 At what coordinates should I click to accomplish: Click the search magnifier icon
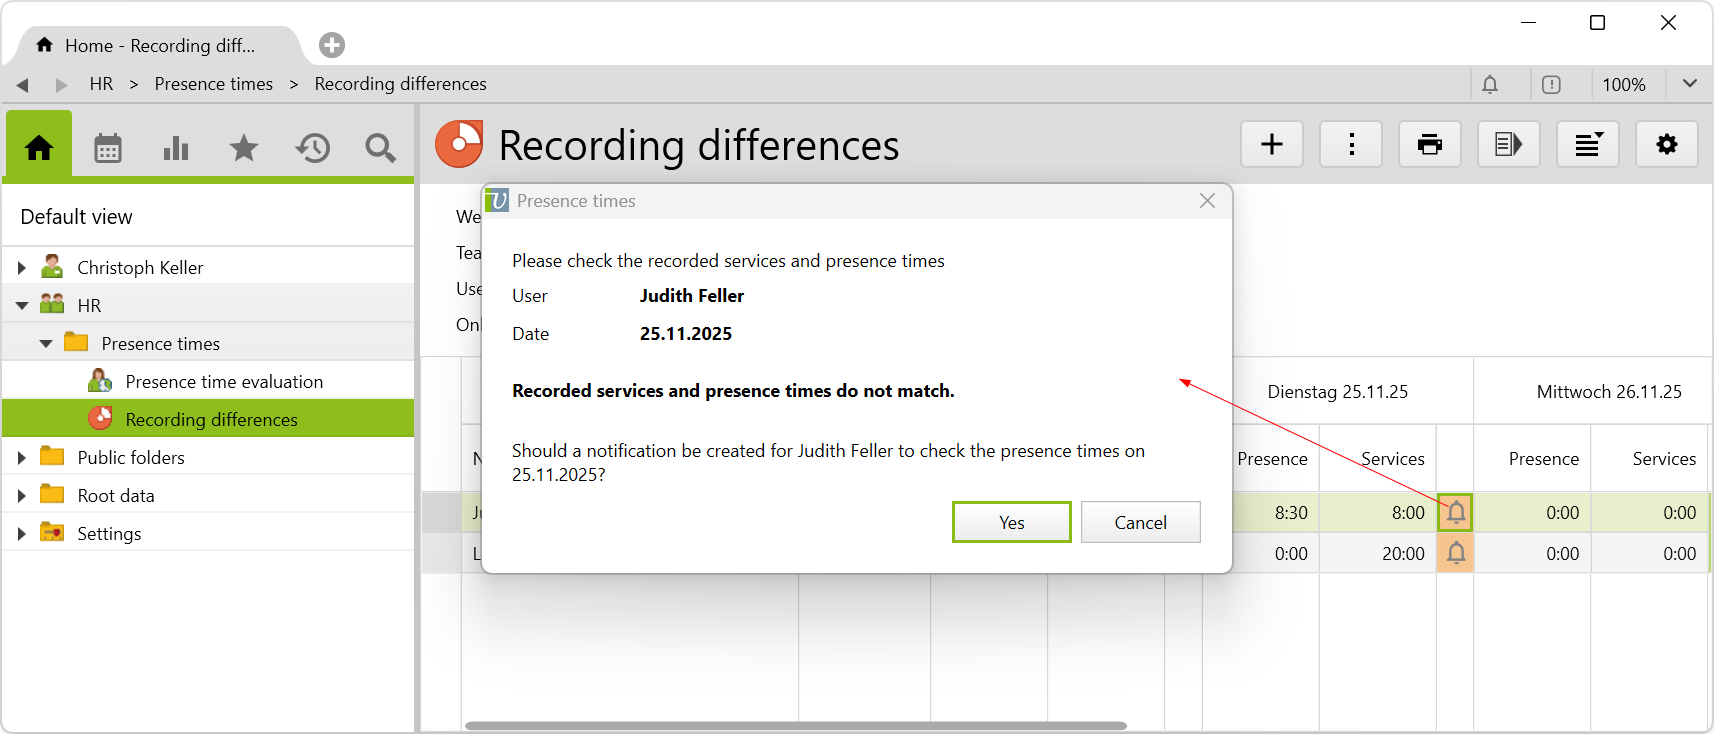pyautogui.click(x=380, y=148)
